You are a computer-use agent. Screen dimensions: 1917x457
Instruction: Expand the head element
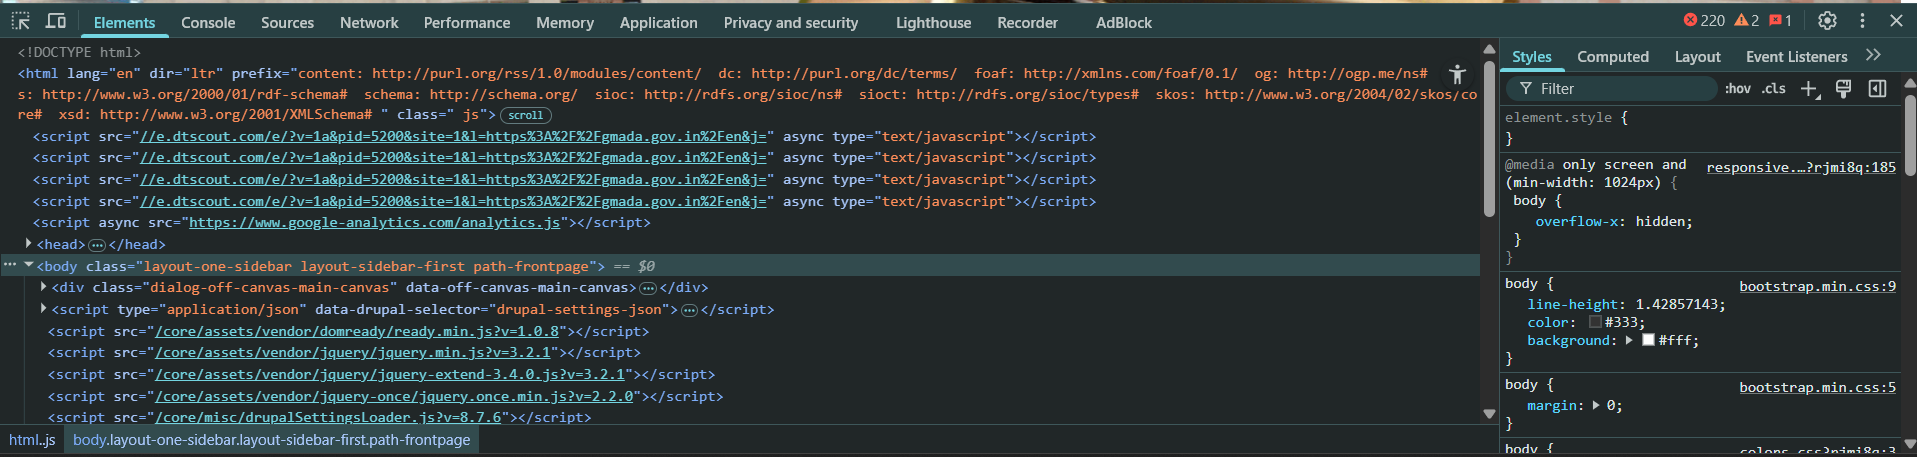tap(28, 243)
